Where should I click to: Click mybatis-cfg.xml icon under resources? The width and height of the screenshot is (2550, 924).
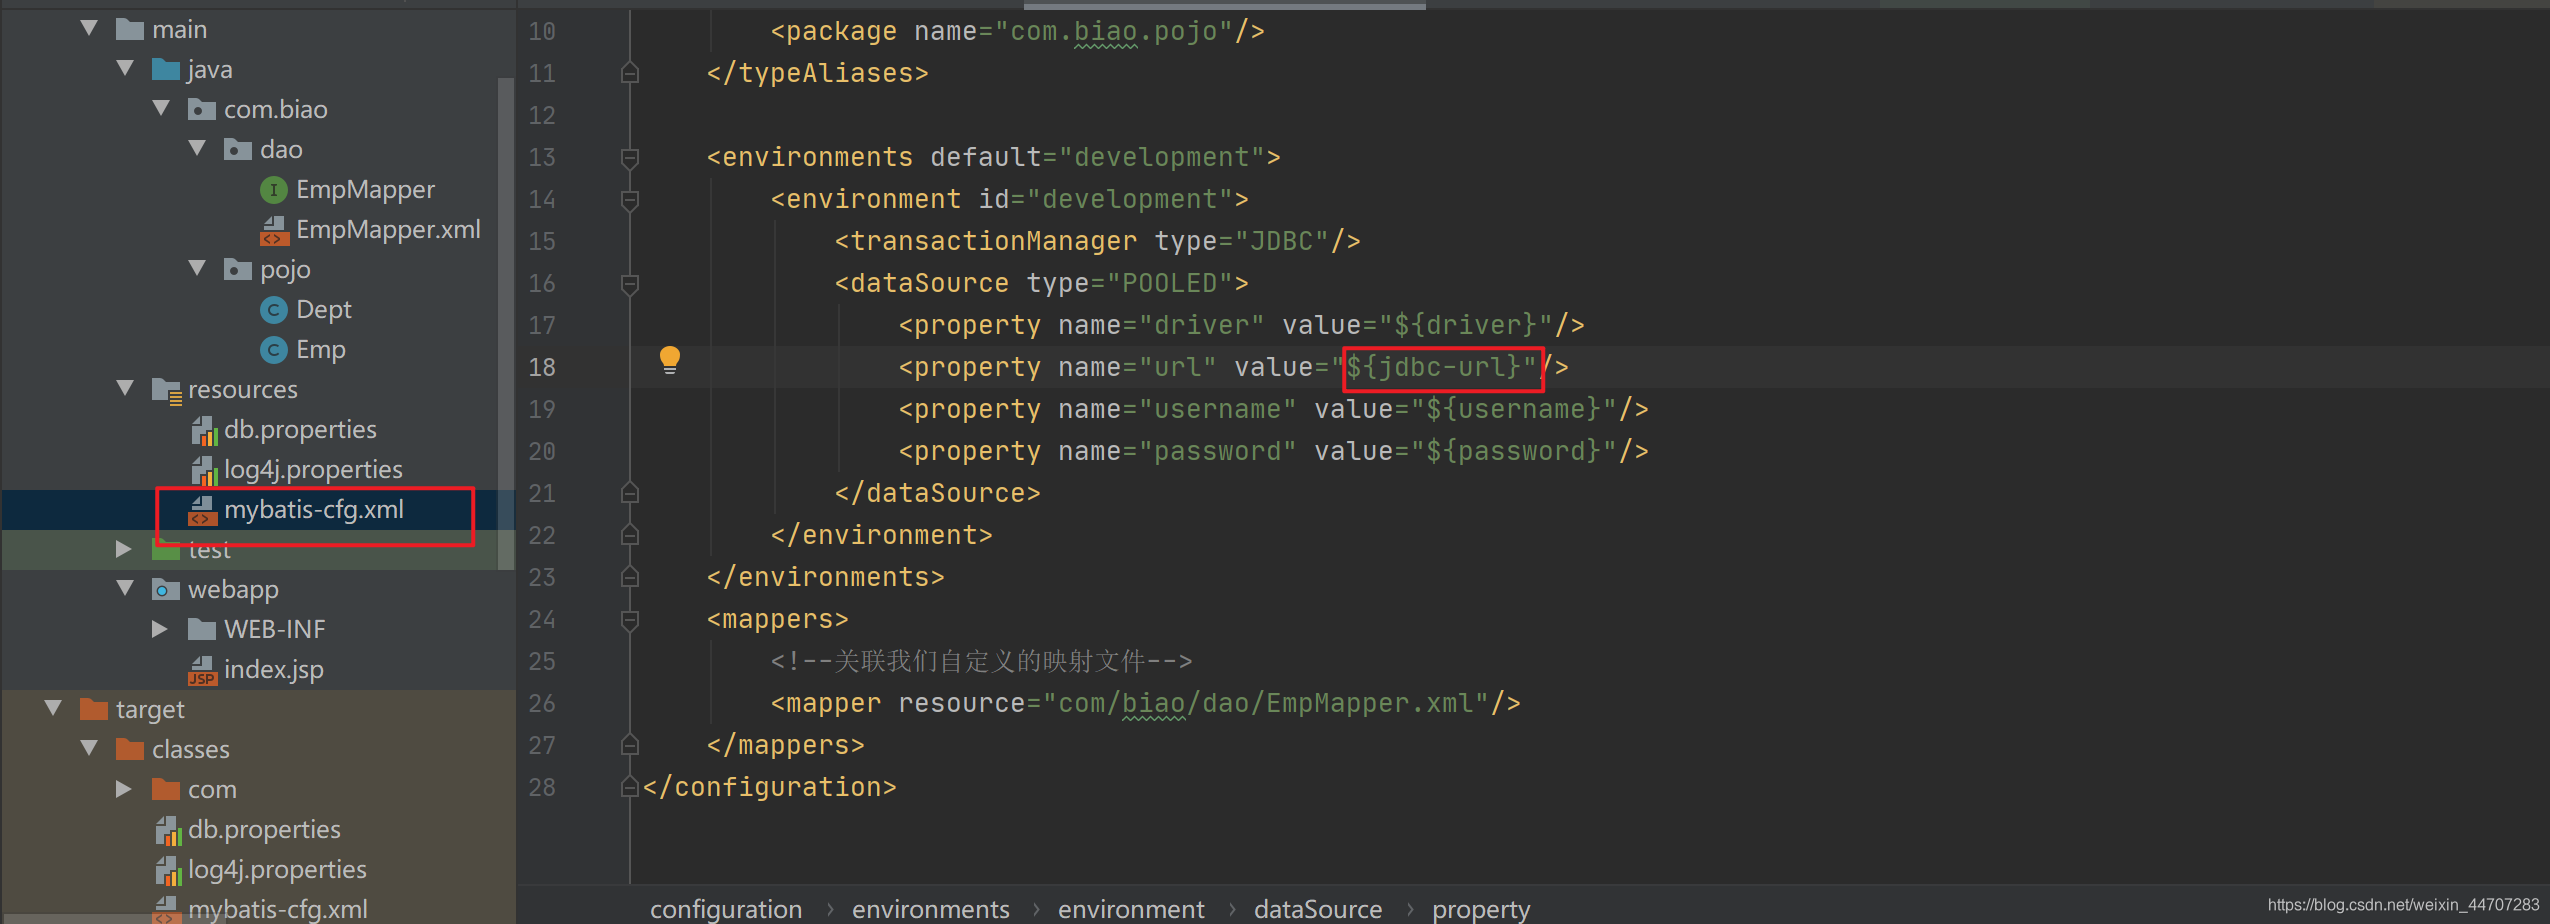[203, 511]
